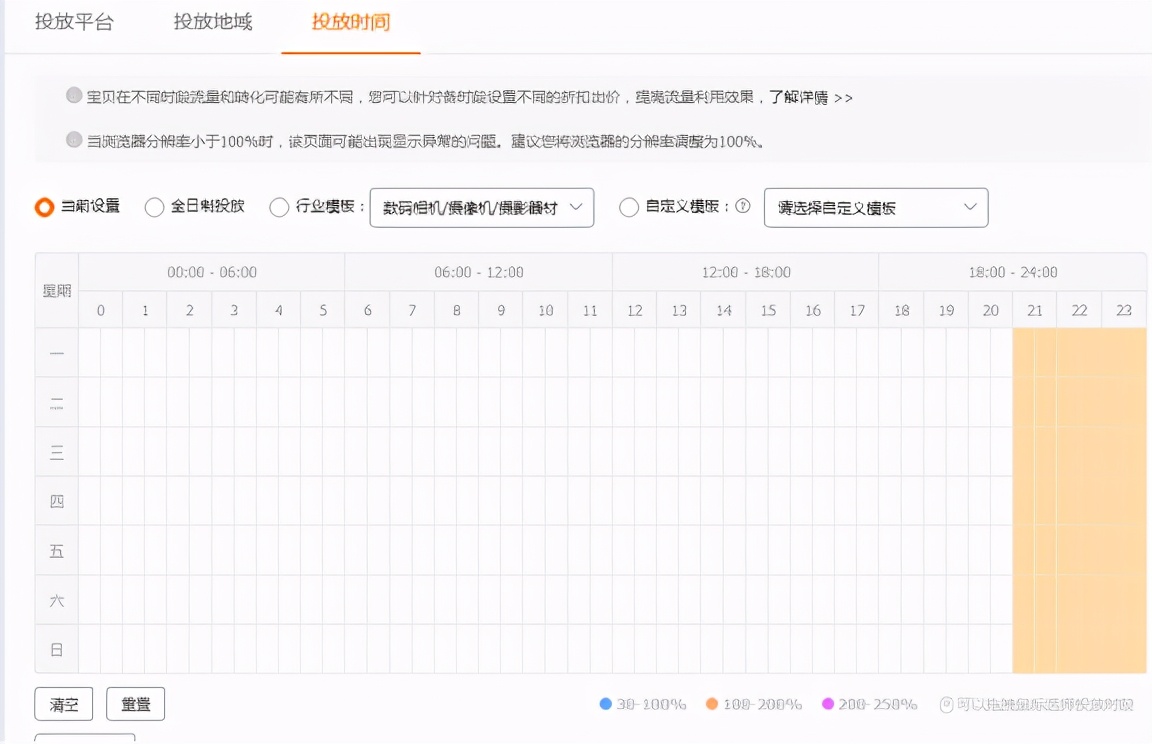Select the 当前设置 radio button
Screen dimensions: 1152x744
click(x=45, y=207)
